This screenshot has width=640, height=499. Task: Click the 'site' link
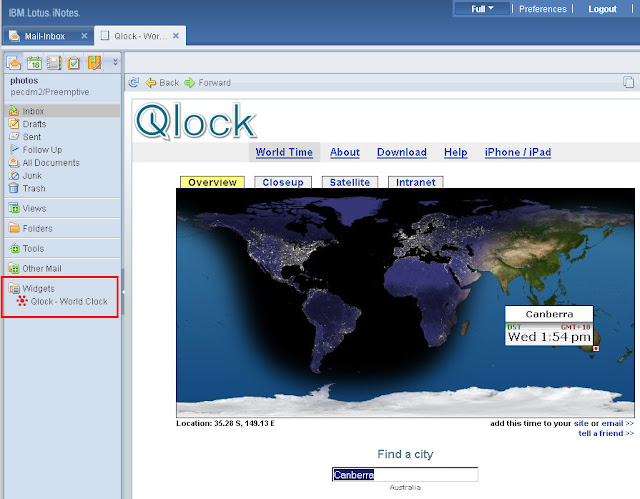pyautogui.click(x=581, y=423)
